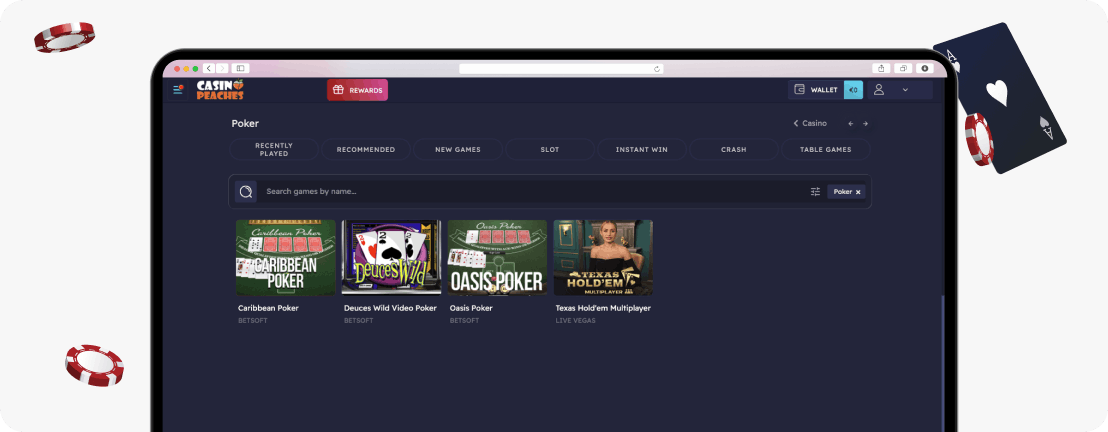This screenshot has height=432, width=1108.
Task: Select the Instant Win category tab
Action: tap(642, 149)
